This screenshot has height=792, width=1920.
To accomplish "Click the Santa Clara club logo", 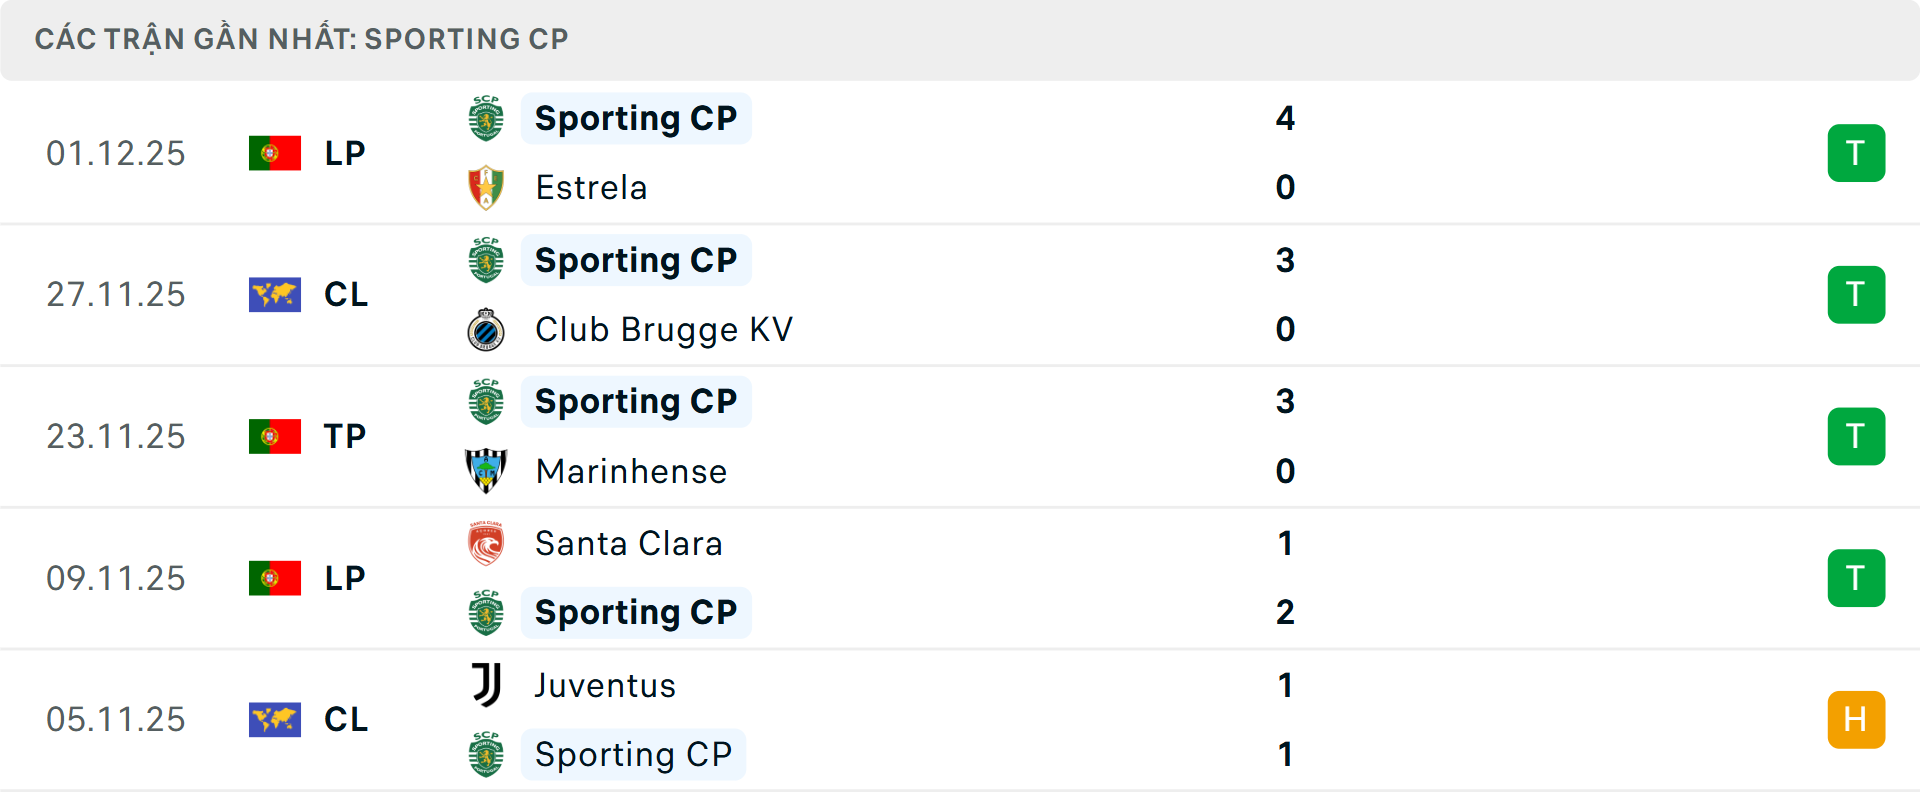I will coord(486,543).
